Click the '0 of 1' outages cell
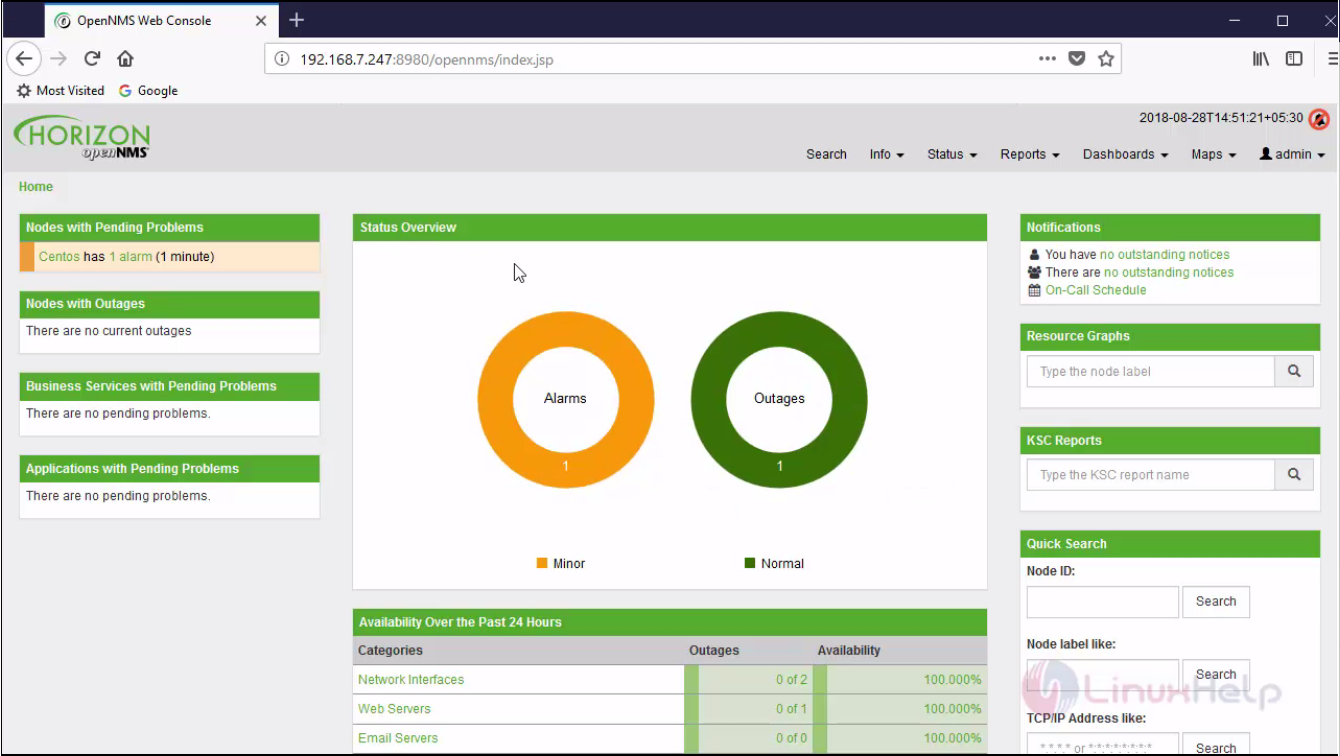Image resolution: width=1340 pixels, height=756 pixels. point(748,708)
